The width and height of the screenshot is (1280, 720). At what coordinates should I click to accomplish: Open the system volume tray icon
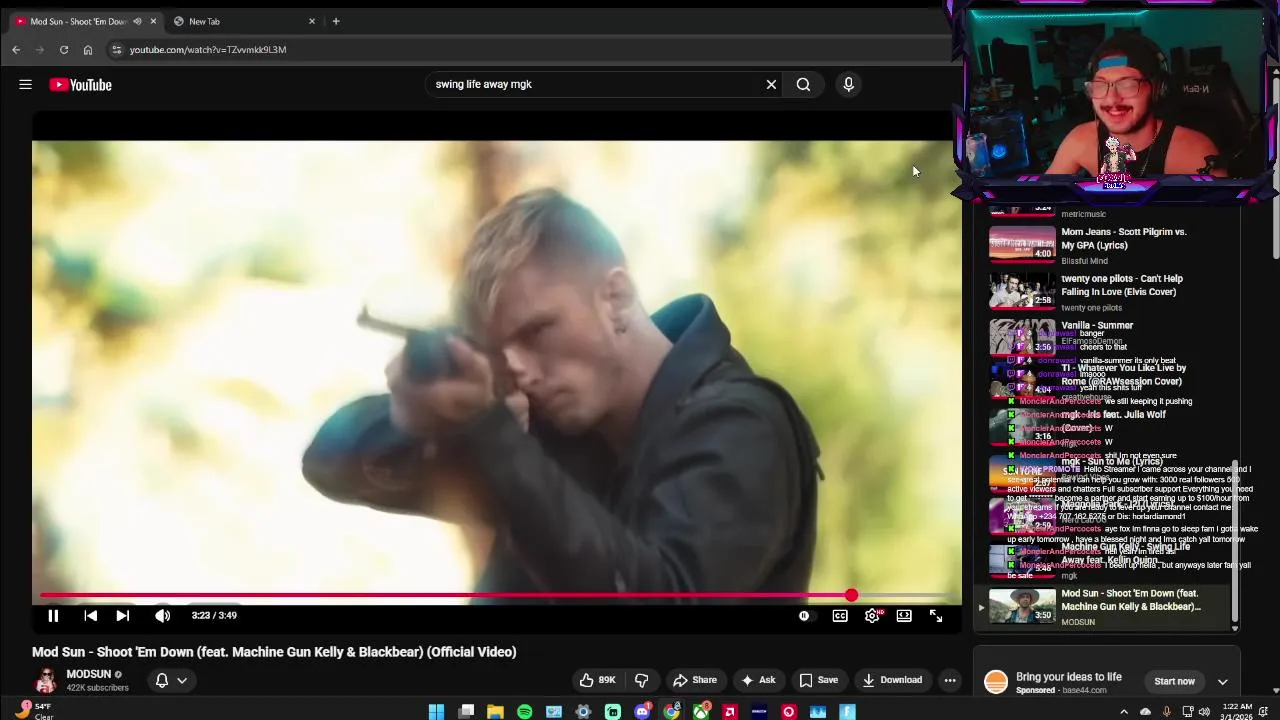pos(1206,712)
